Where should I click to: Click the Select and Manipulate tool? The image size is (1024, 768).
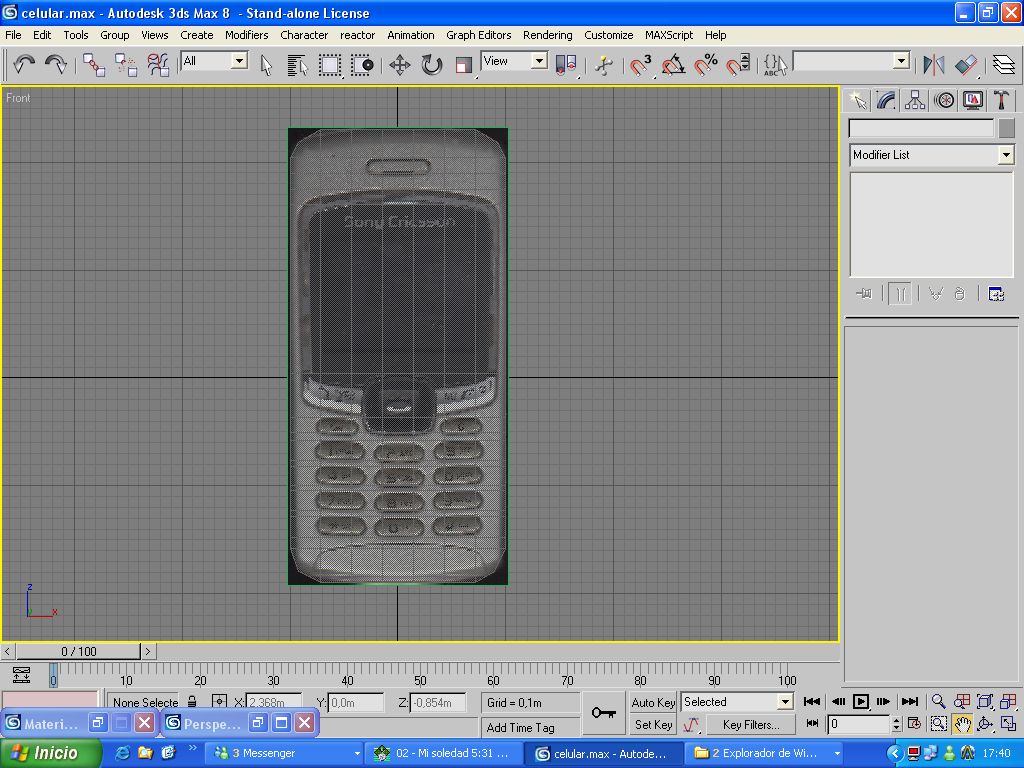pos(604,65)
